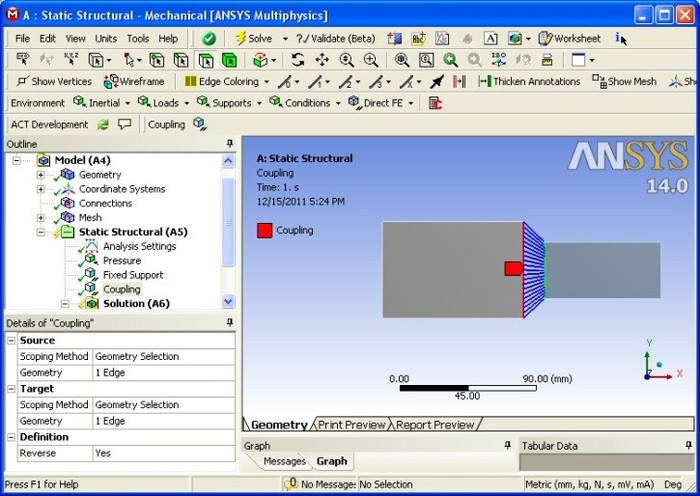This screenshot has width=700, height=496.
Task: Select the Zoom tool magnifier
Action: (346, 60)
